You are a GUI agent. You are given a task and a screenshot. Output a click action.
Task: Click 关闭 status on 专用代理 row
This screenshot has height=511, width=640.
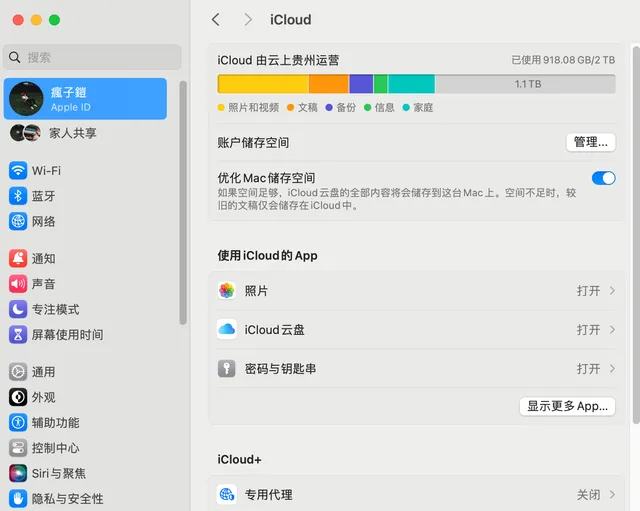coord(588,495)
